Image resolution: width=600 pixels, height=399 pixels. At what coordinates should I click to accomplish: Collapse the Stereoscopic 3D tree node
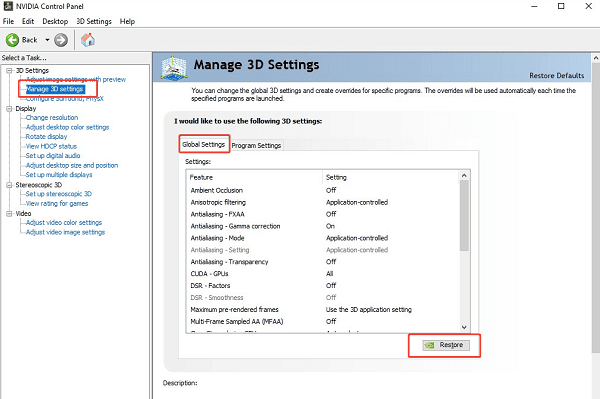[9, 185]
